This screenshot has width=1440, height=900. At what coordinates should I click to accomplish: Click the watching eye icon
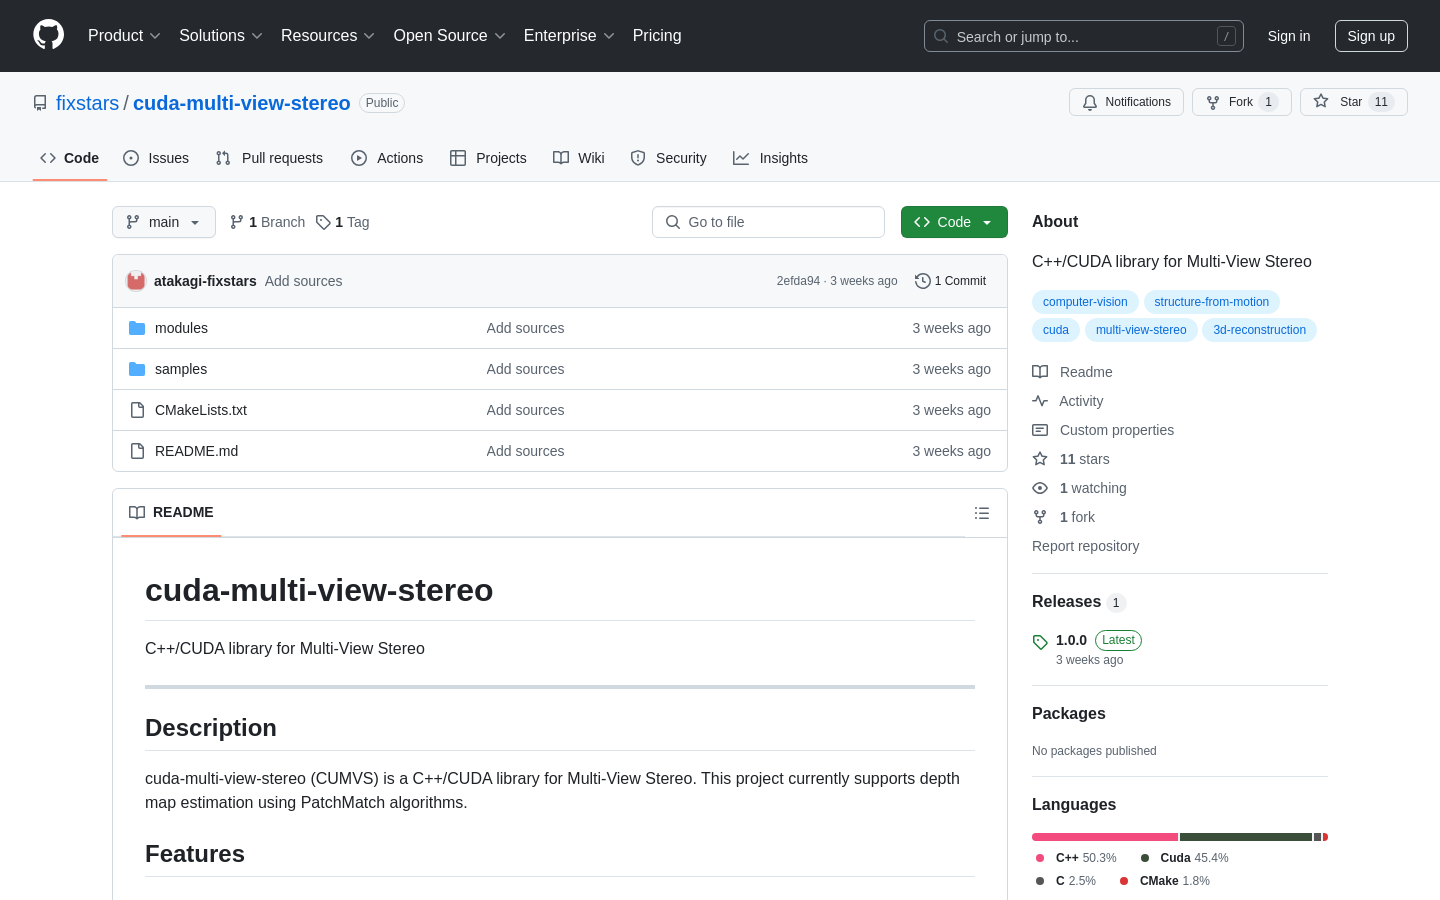(x=1040, y=488)
